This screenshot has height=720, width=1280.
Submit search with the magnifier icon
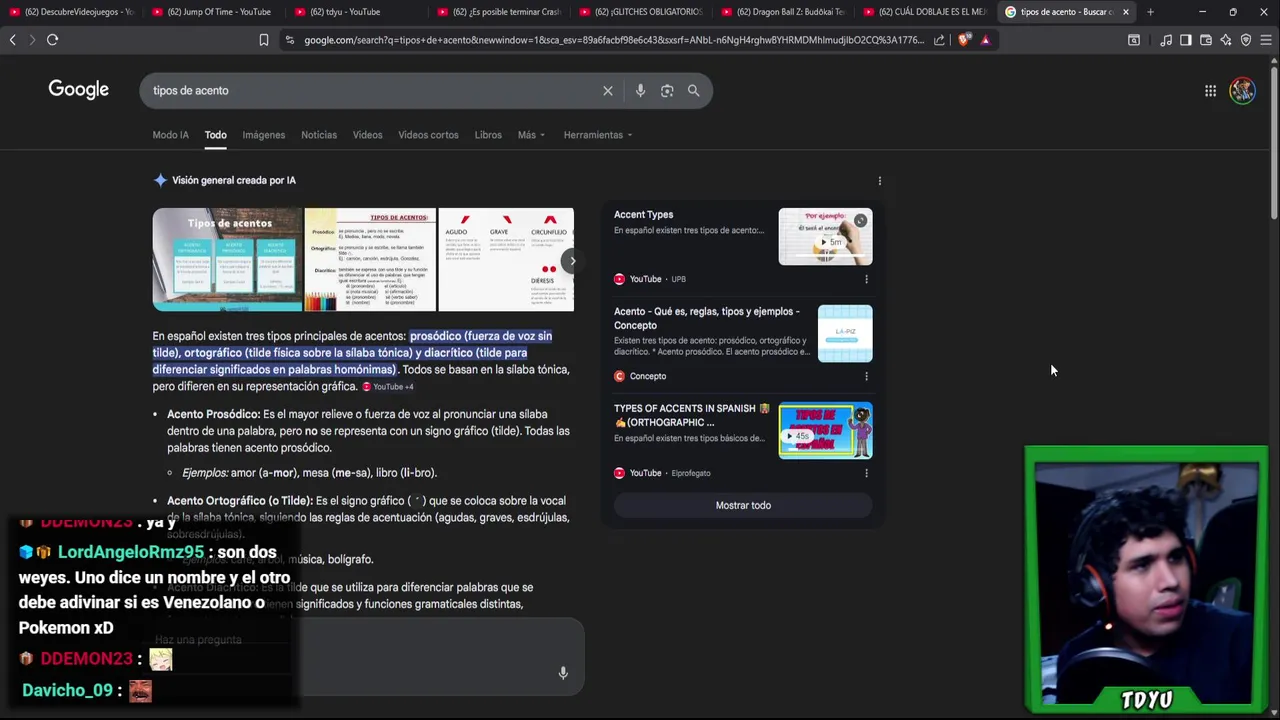tap(693, 91)
